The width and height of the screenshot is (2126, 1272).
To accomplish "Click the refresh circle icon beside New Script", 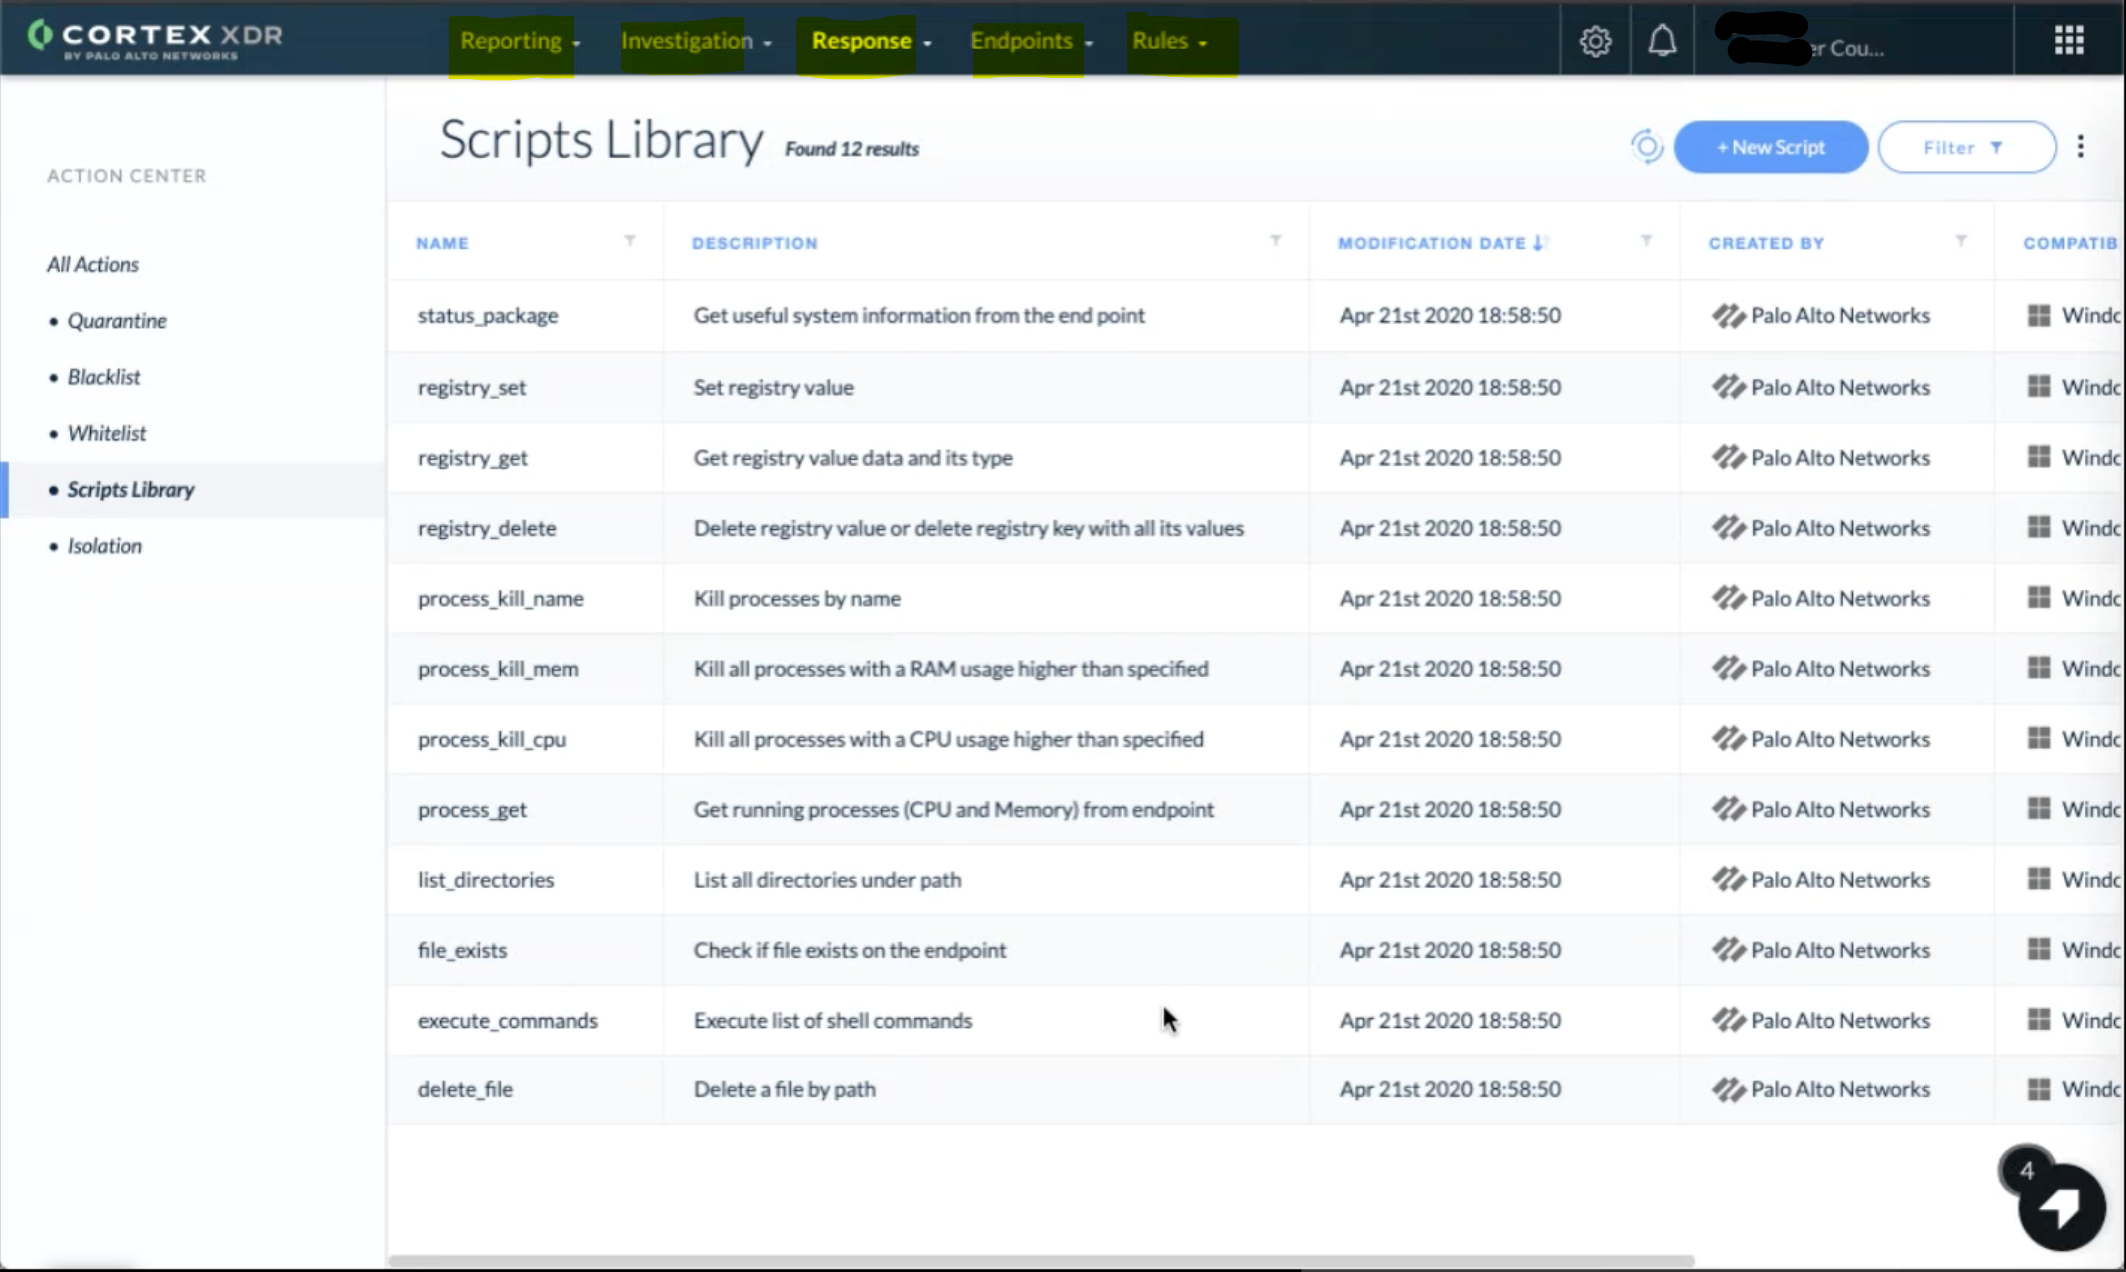I will [1646, 147].
